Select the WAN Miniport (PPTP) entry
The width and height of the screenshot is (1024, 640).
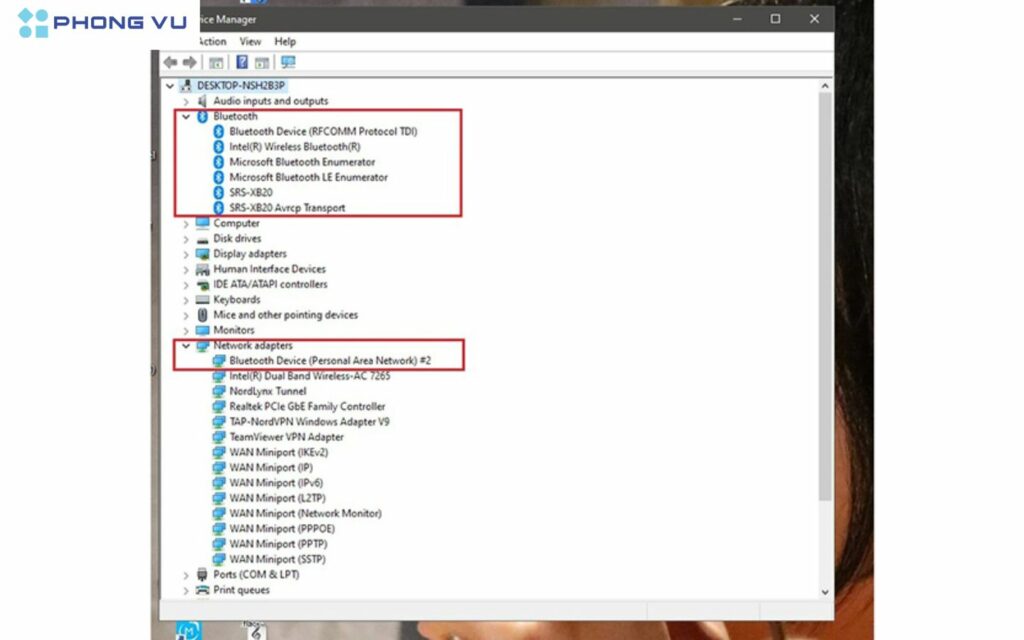point(278,543)
